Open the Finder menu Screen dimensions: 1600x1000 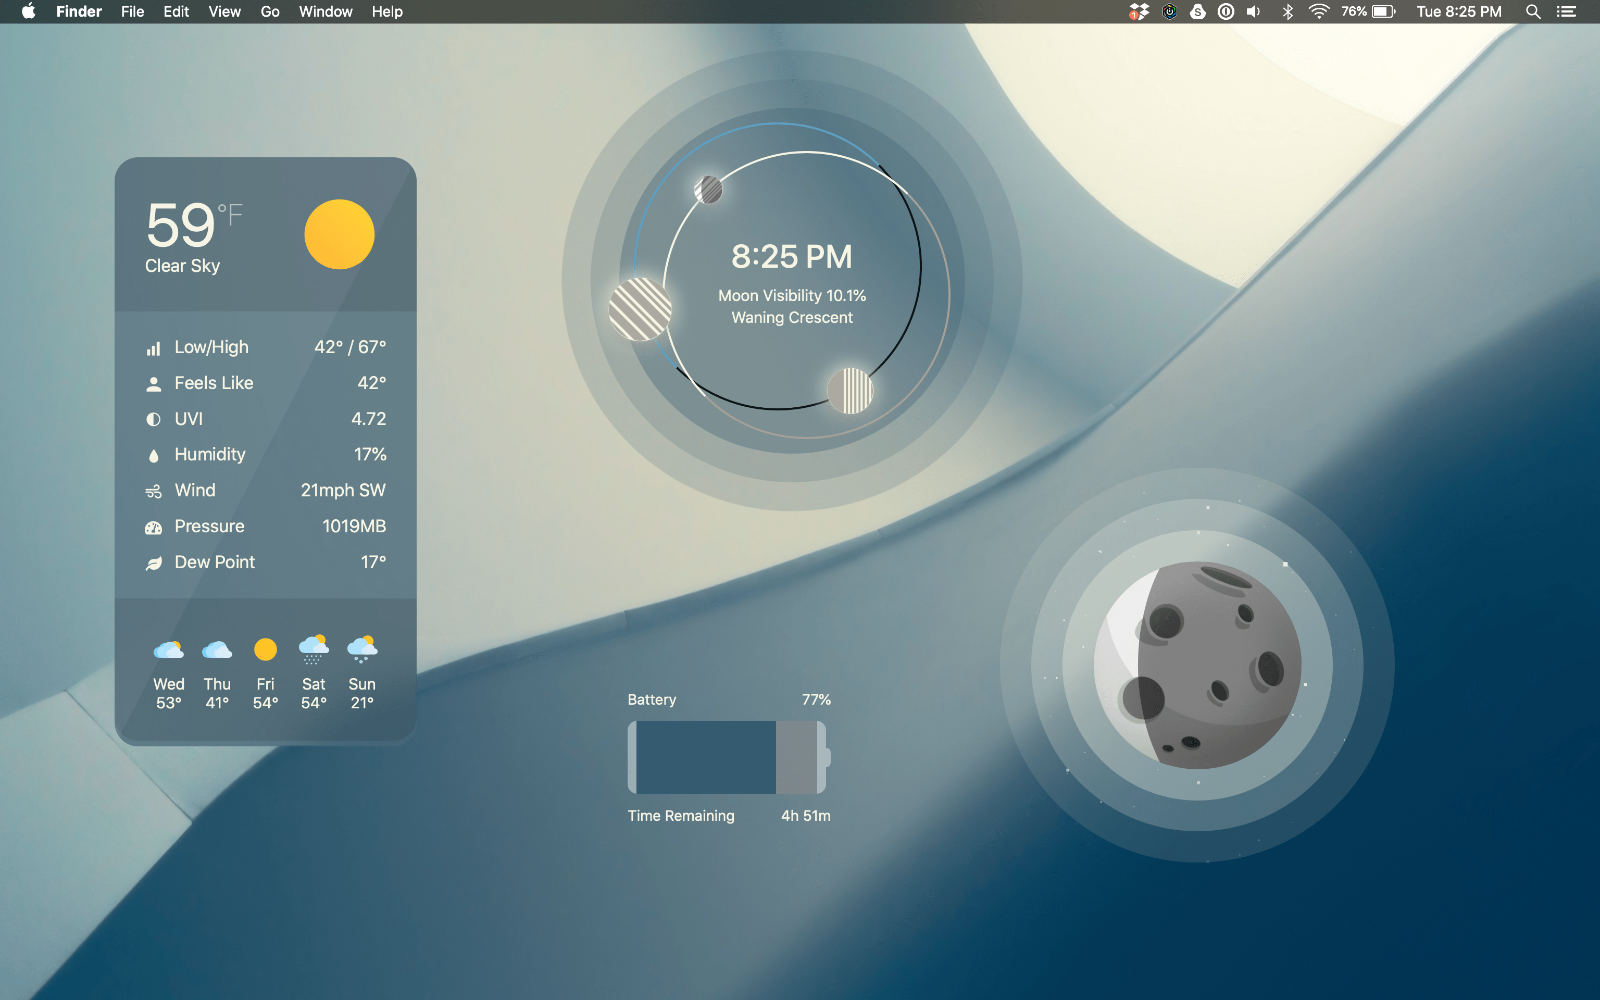tap(79, 12)
